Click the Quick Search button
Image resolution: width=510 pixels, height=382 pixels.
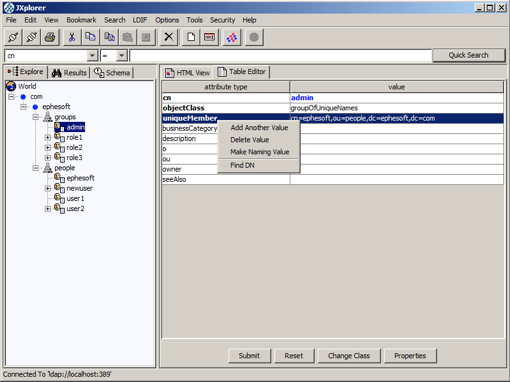[469, 55]
